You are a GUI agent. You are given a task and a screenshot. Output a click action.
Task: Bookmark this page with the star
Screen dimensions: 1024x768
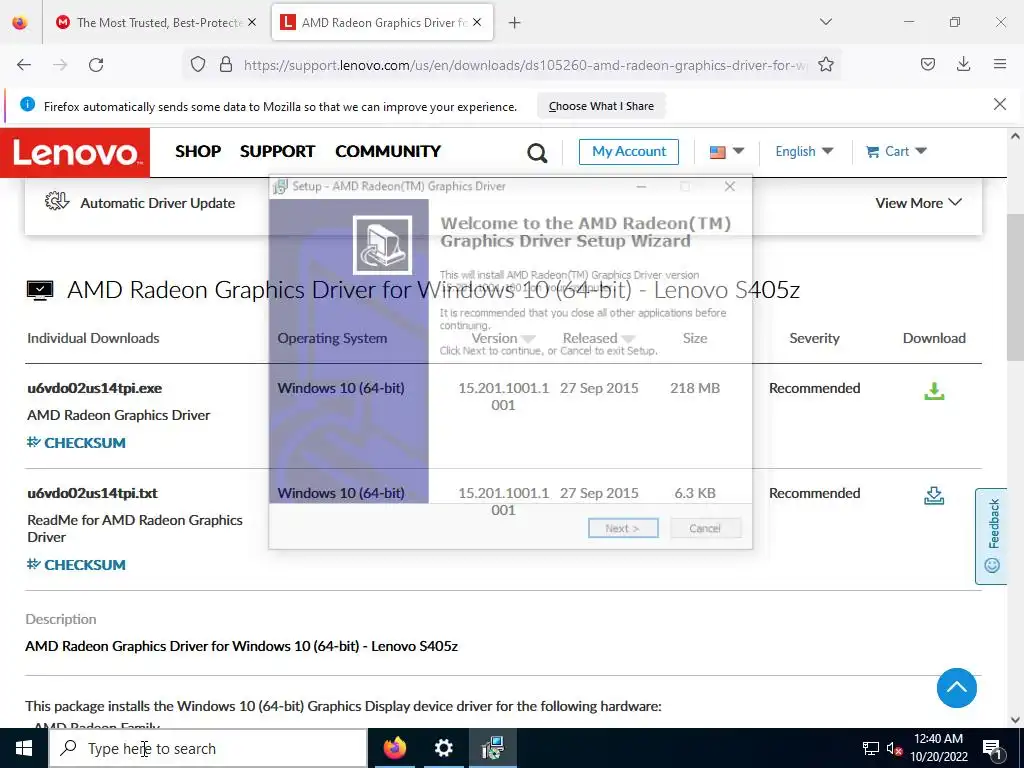(x=825, y=65)
